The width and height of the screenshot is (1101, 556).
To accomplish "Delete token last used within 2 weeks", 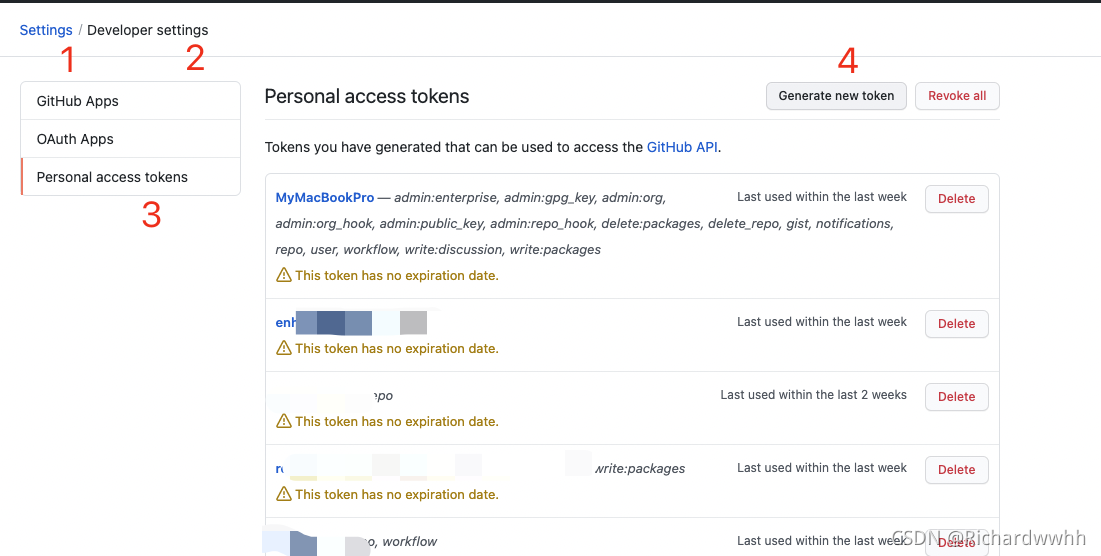I will click(x=956, y=397).
